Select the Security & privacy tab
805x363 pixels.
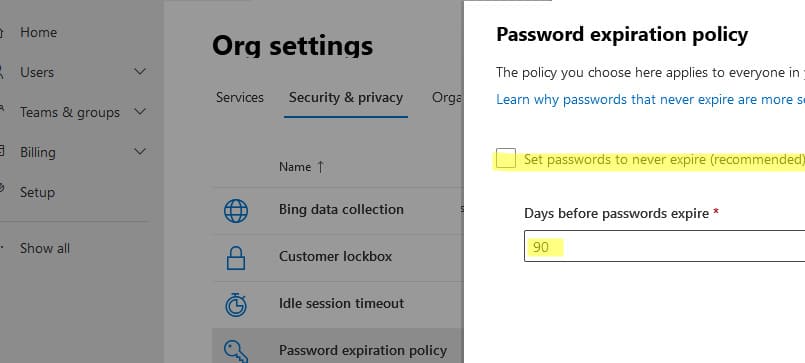(x=346, y=98)
